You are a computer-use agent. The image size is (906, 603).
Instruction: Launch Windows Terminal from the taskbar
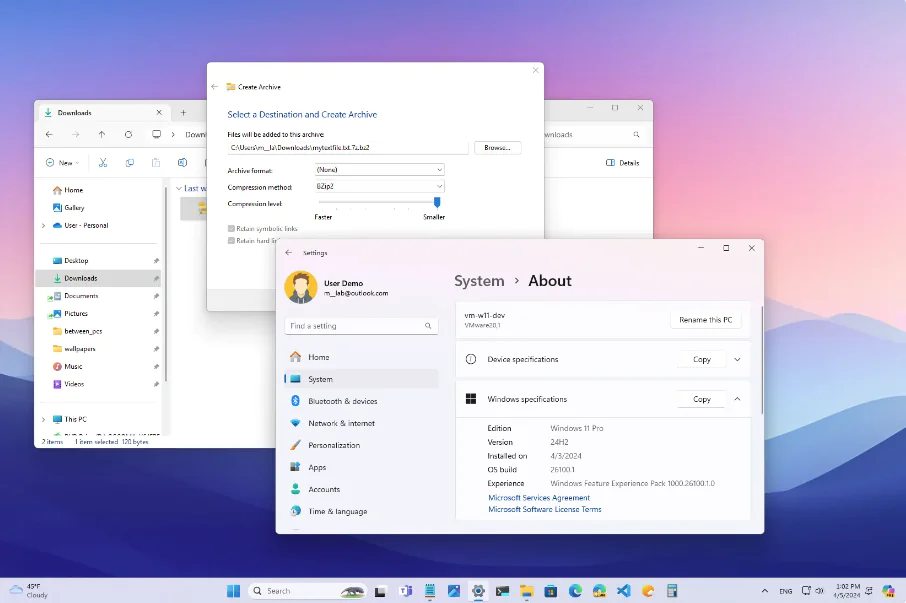point(502,590)
